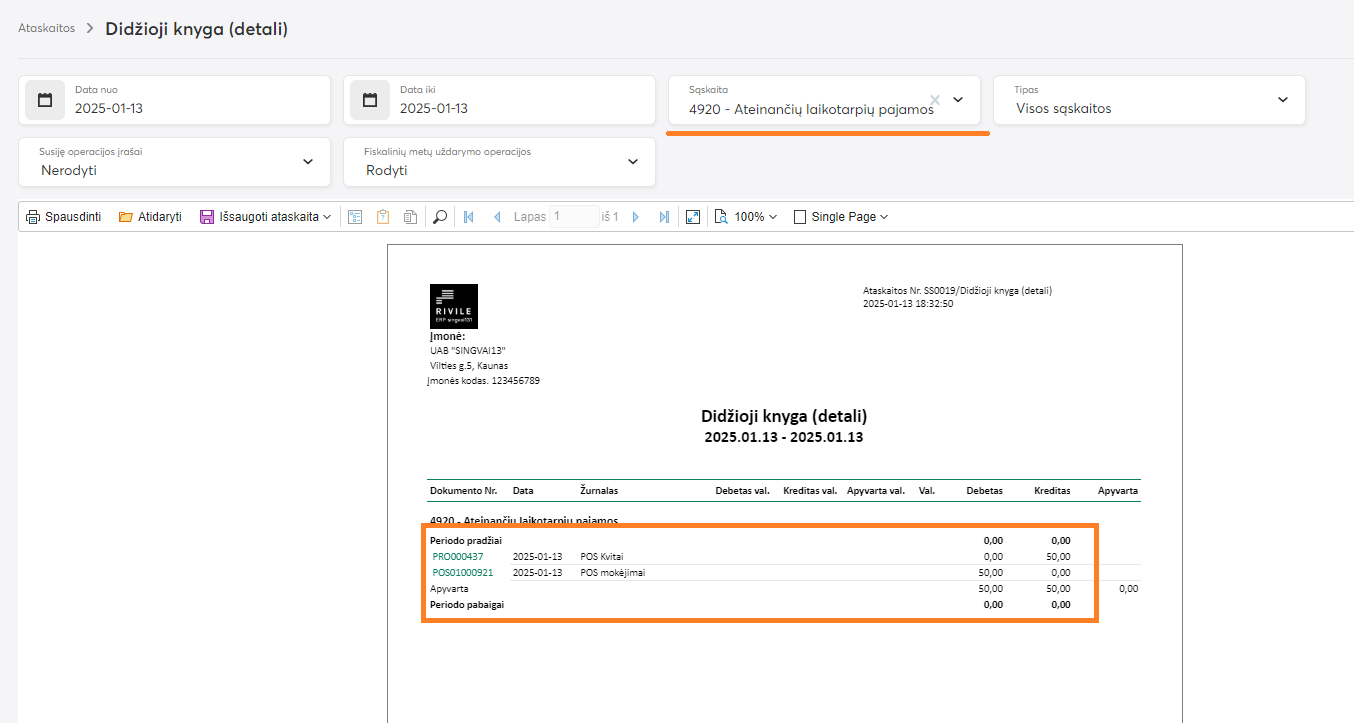
Task: Click the Periodo pradžiai row label
Action: point(466,541)
